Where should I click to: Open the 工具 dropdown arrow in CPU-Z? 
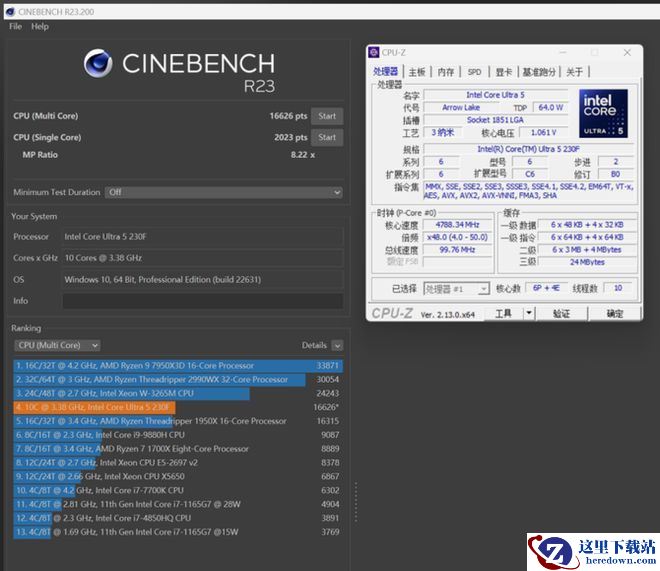(529, 313)
